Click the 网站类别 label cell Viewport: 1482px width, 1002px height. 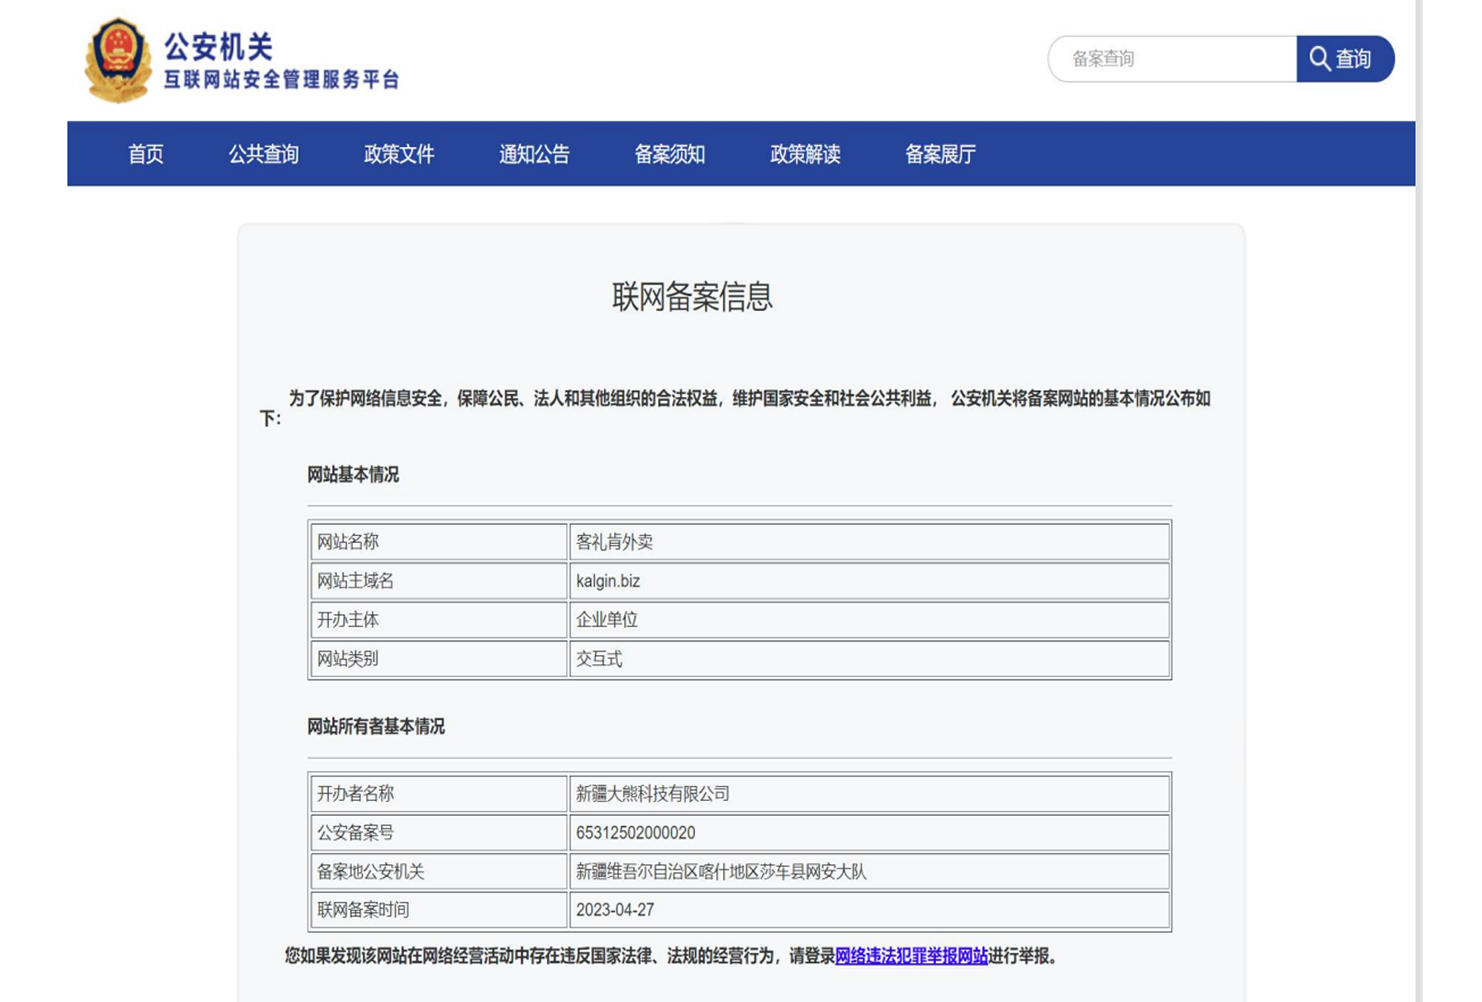439,659
